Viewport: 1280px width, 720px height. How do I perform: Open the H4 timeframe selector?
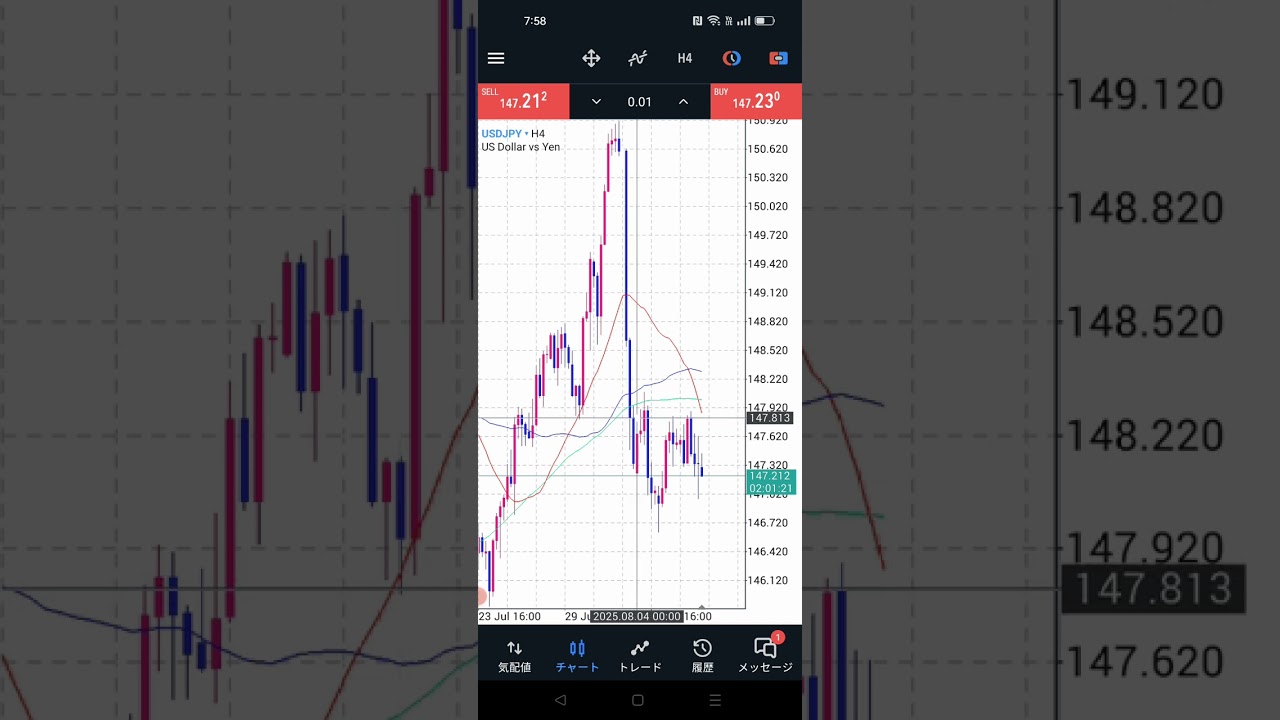point(685,58)
